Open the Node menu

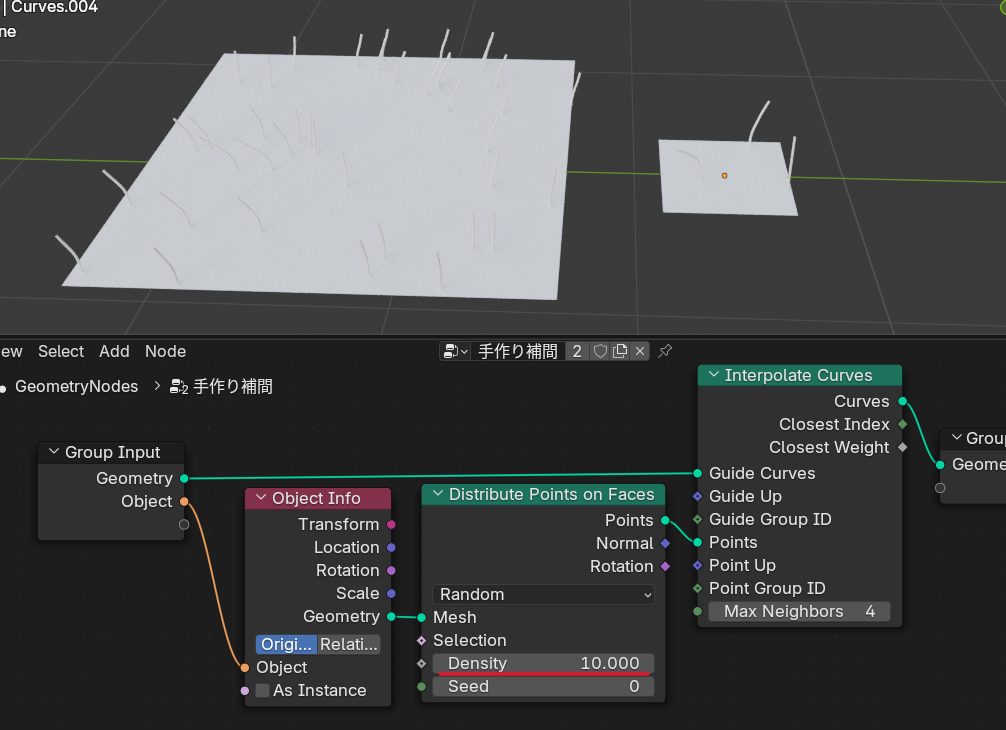[165, 351]
